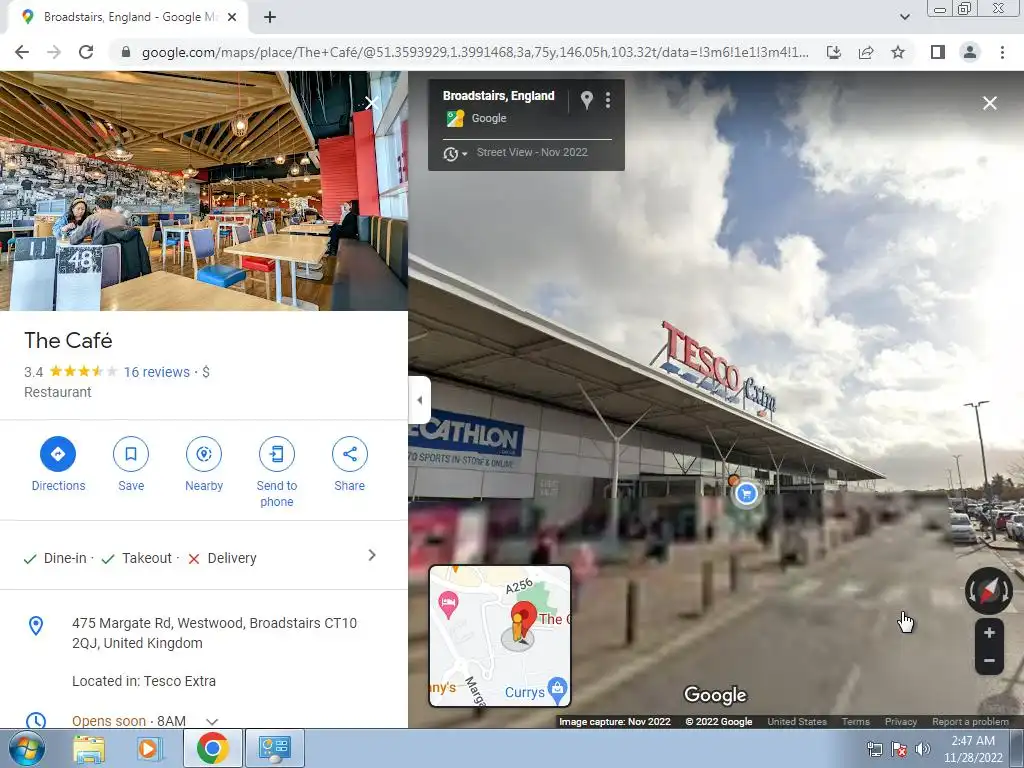Image resolution: width=1024 pixels, height=768 pixels.
Task: Collapse the side panel arrow
Action: [x=419, y=400]
